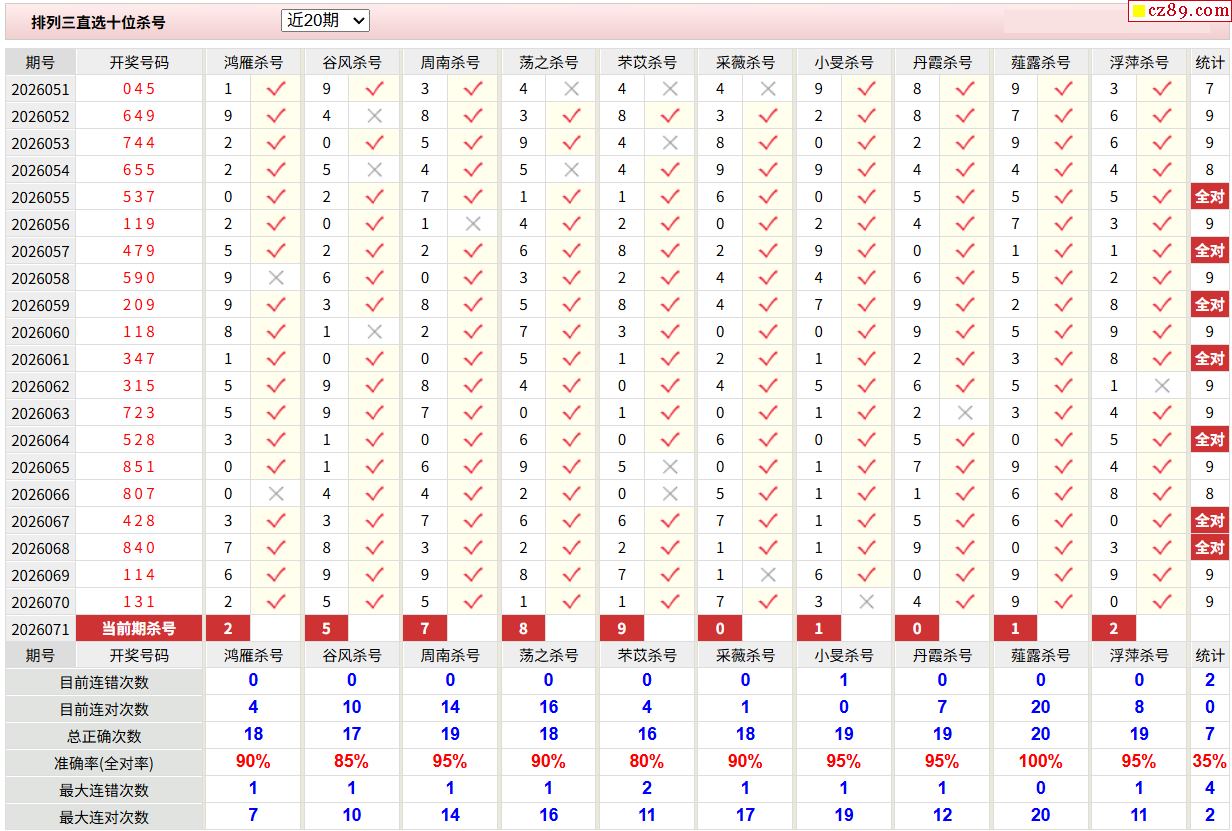This screenshot has width=1232, height=831.
Task: Click the cz89.com link in the corner
Action: point(1187,11)
